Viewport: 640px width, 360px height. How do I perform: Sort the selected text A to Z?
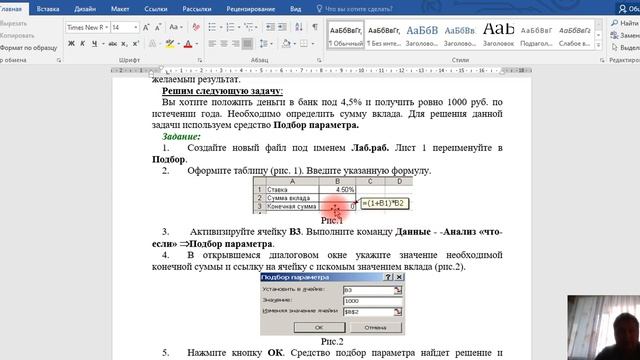point(299,27)
